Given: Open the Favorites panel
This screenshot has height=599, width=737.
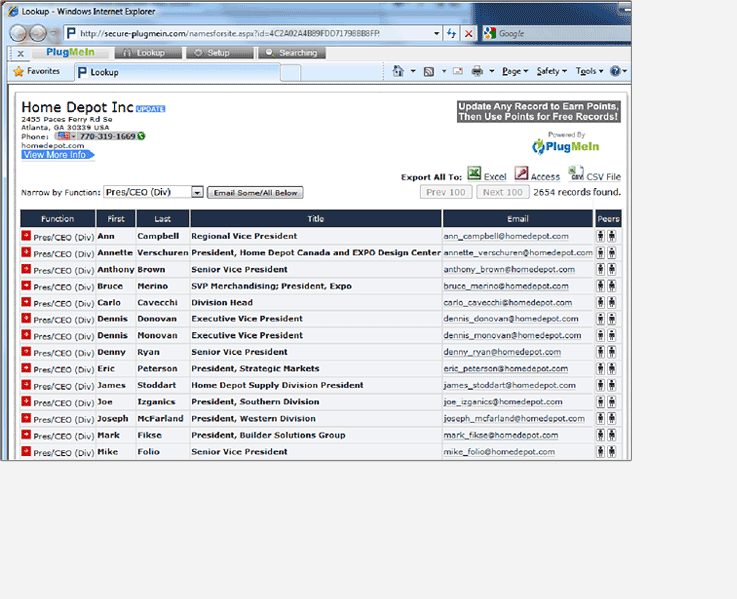Looking at the screenshot, I should 37,71.
